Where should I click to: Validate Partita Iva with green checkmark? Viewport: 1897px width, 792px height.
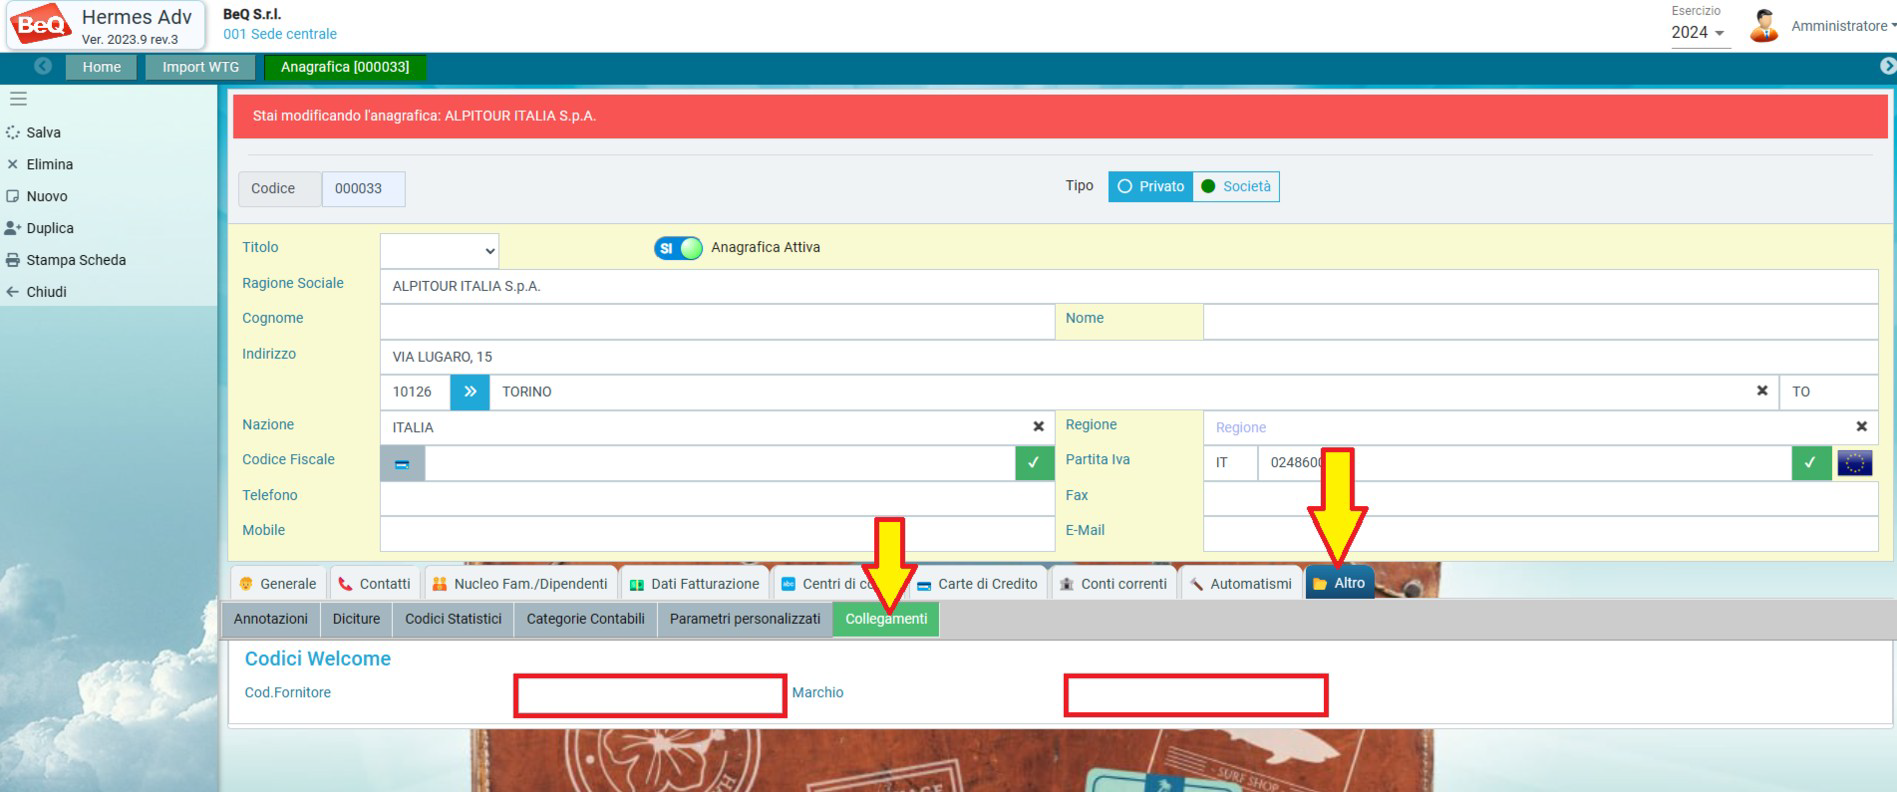coord(1811,463)
